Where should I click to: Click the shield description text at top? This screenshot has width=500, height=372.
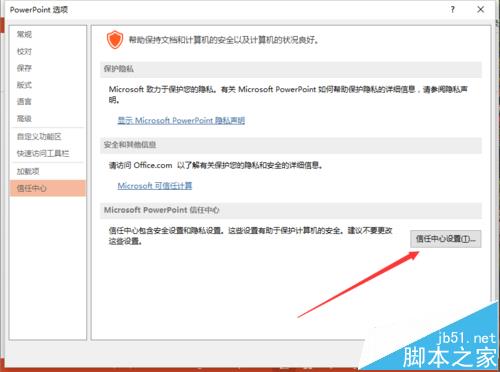224,40
